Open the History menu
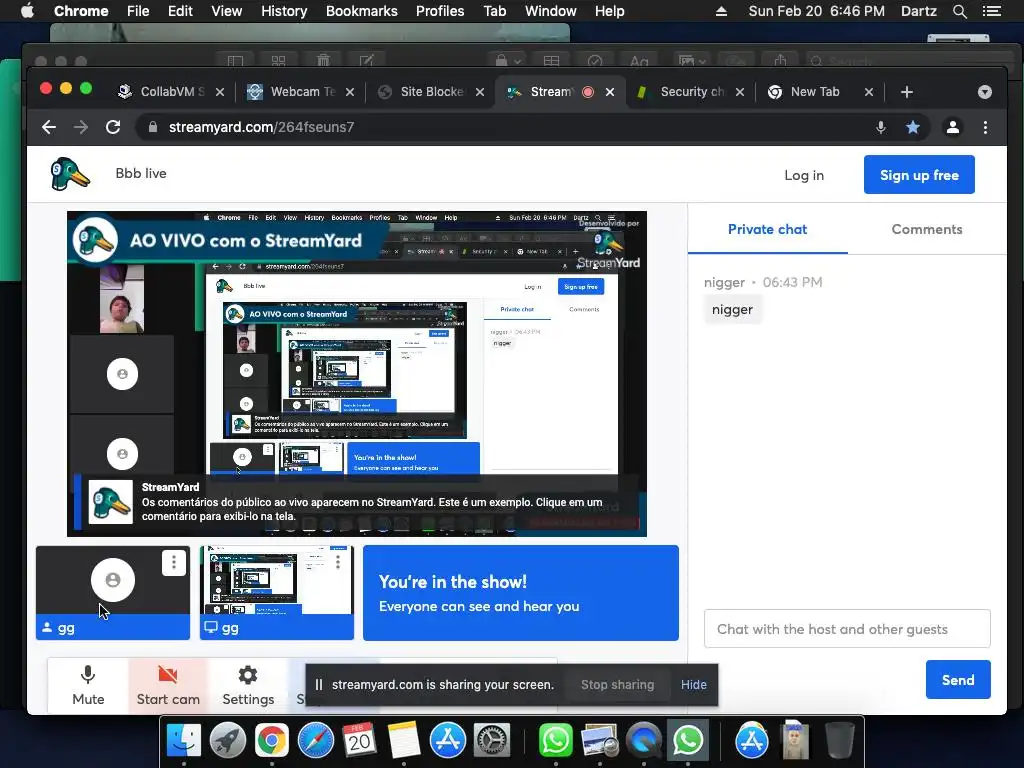 (x=284, y=11)
